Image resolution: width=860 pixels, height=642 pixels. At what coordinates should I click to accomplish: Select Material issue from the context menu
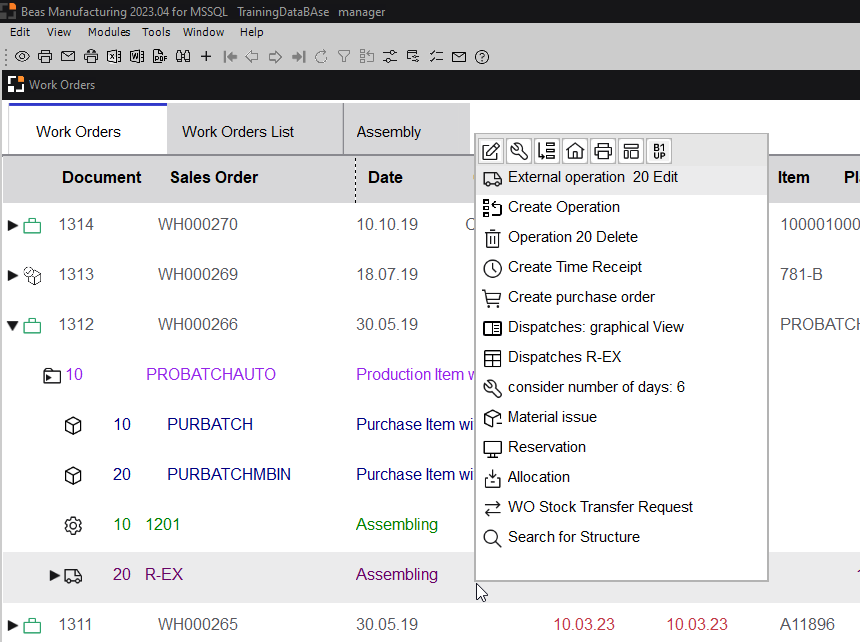click(551, 417)
